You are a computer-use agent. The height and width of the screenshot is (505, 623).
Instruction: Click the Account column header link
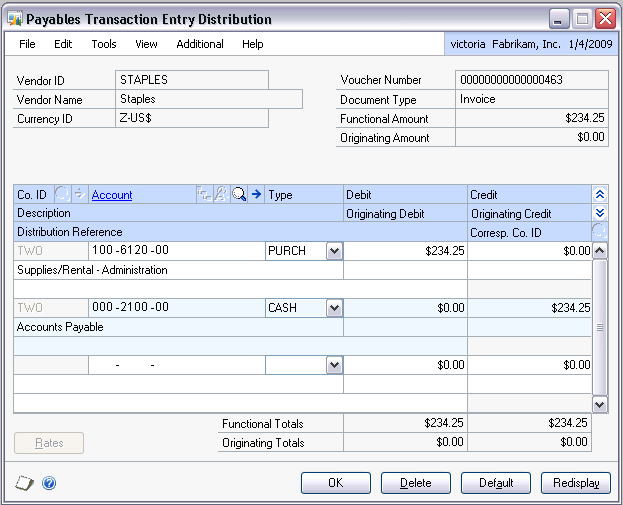point(112,195)
